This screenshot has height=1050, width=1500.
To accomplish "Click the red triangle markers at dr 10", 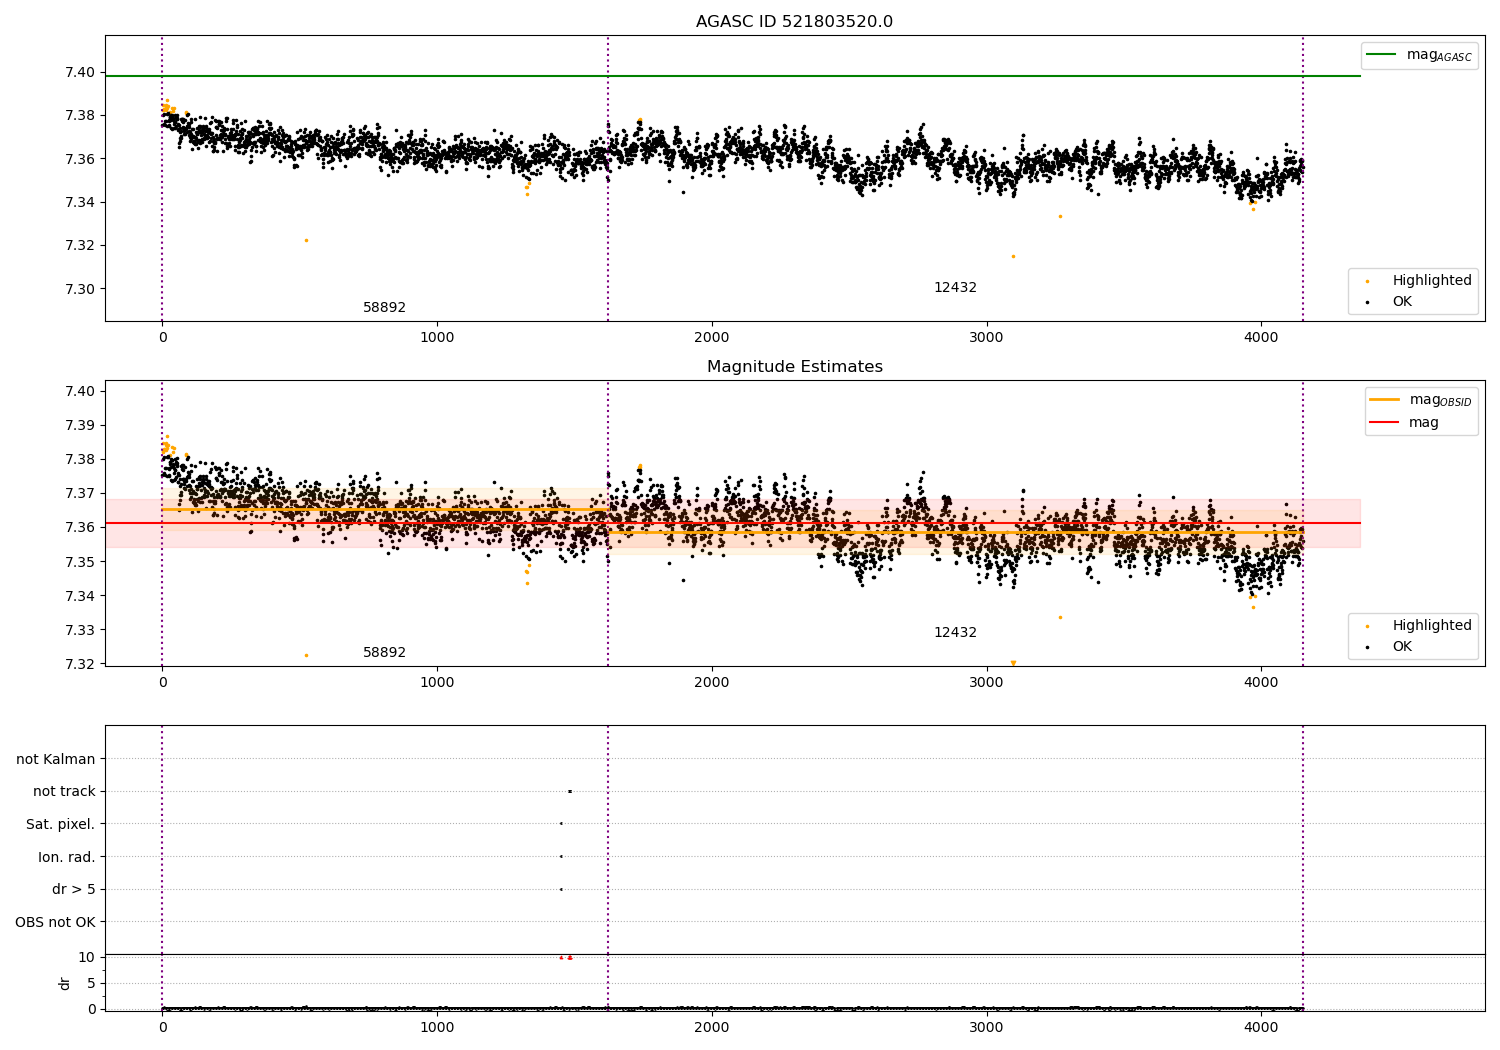I will (x=565, y=958).
